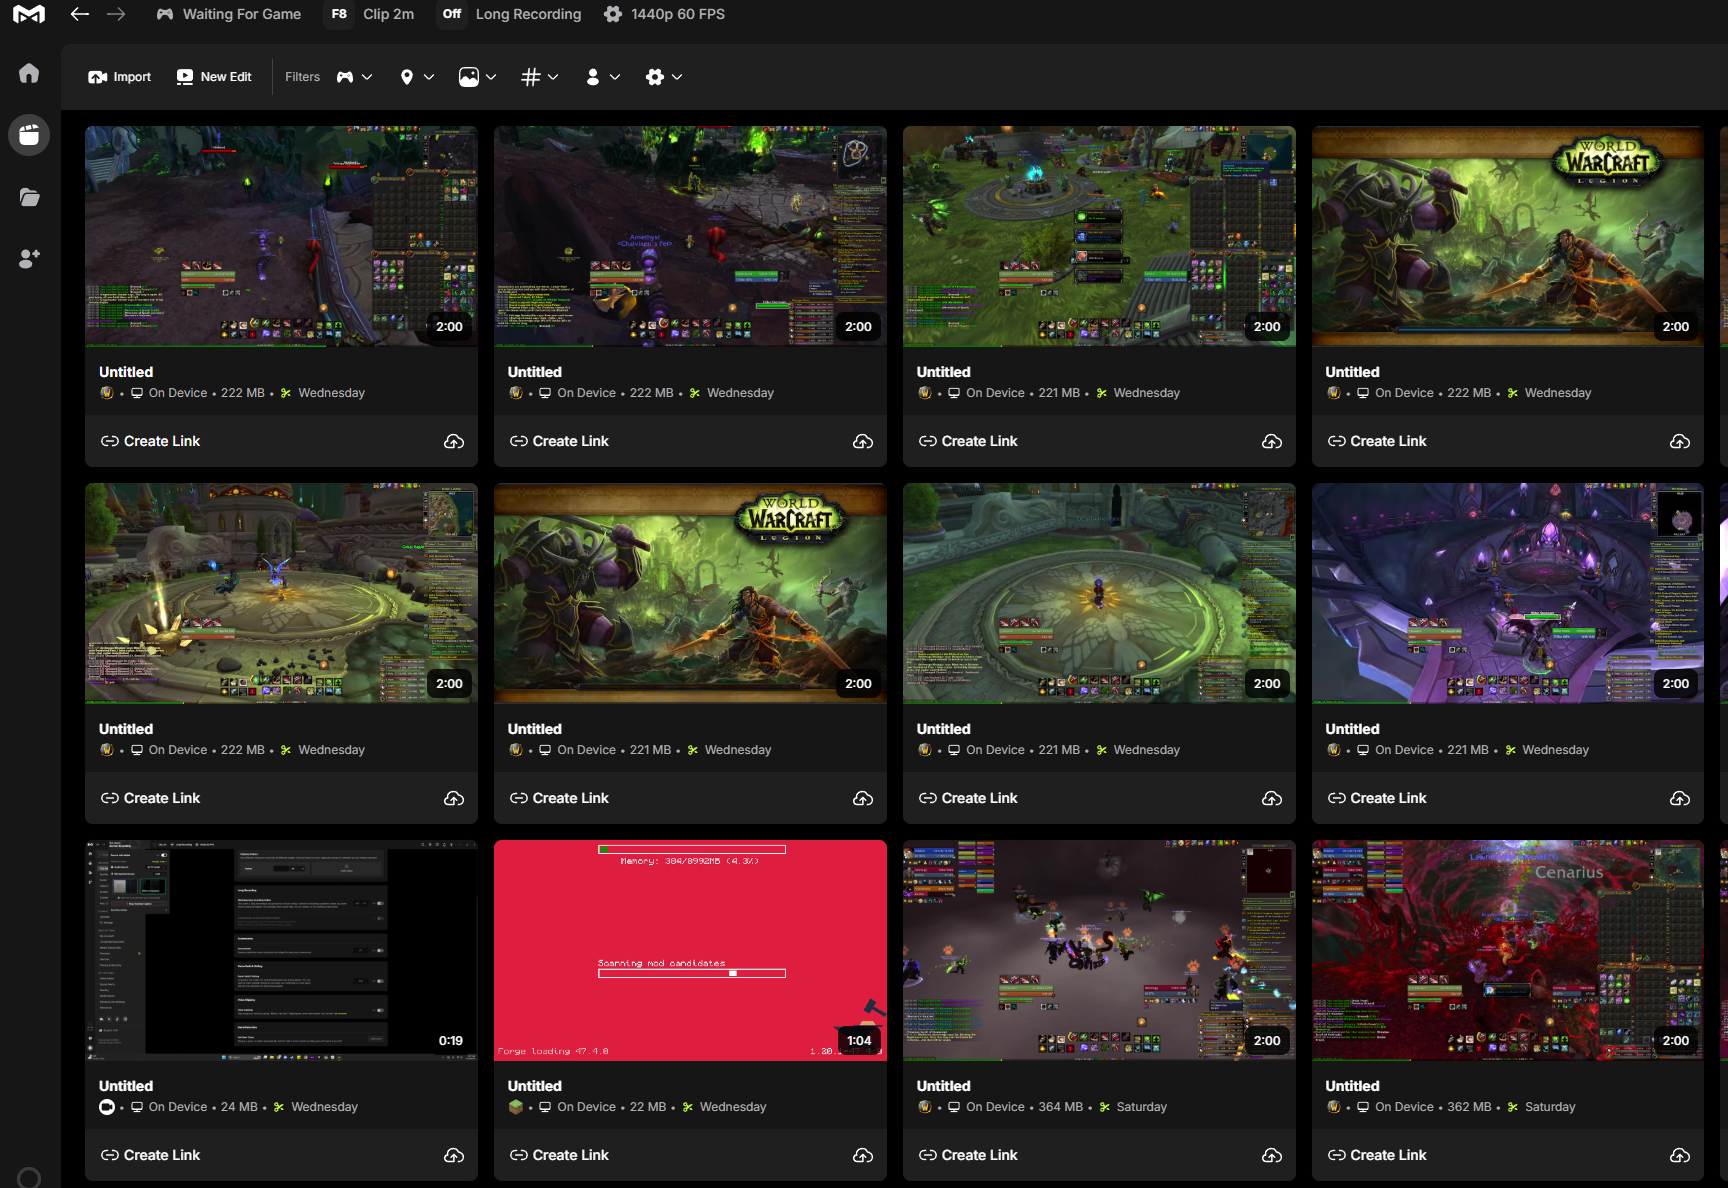
Task: Upload first top-row clip to cloud
Action: tap(454, 441)
